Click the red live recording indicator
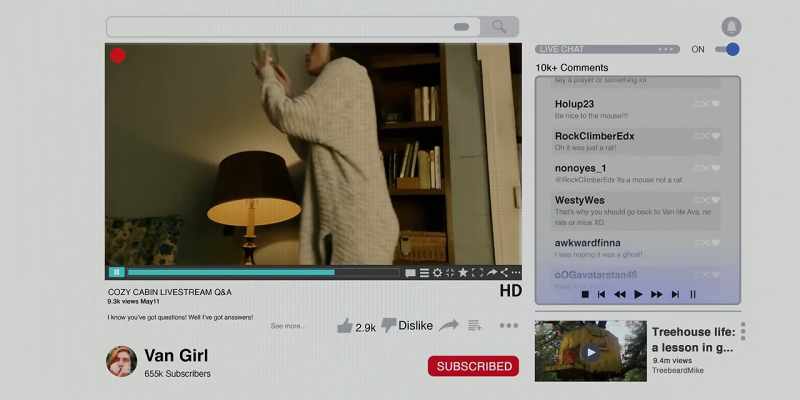Viewport: 800px width, 400px height. pos(117,56)
